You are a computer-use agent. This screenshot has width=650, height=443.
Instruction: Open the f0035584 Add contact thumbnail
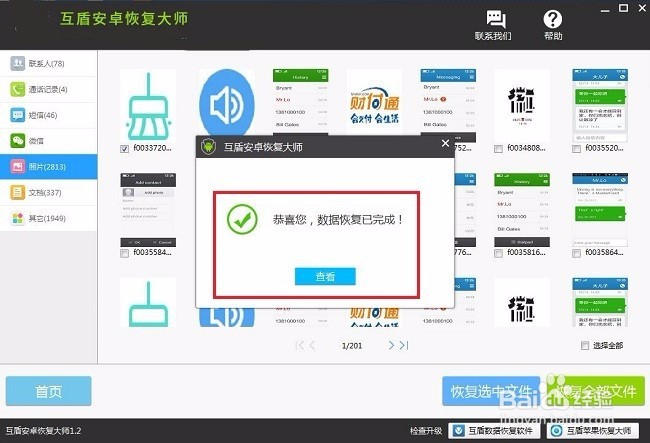tap(148, 210)
